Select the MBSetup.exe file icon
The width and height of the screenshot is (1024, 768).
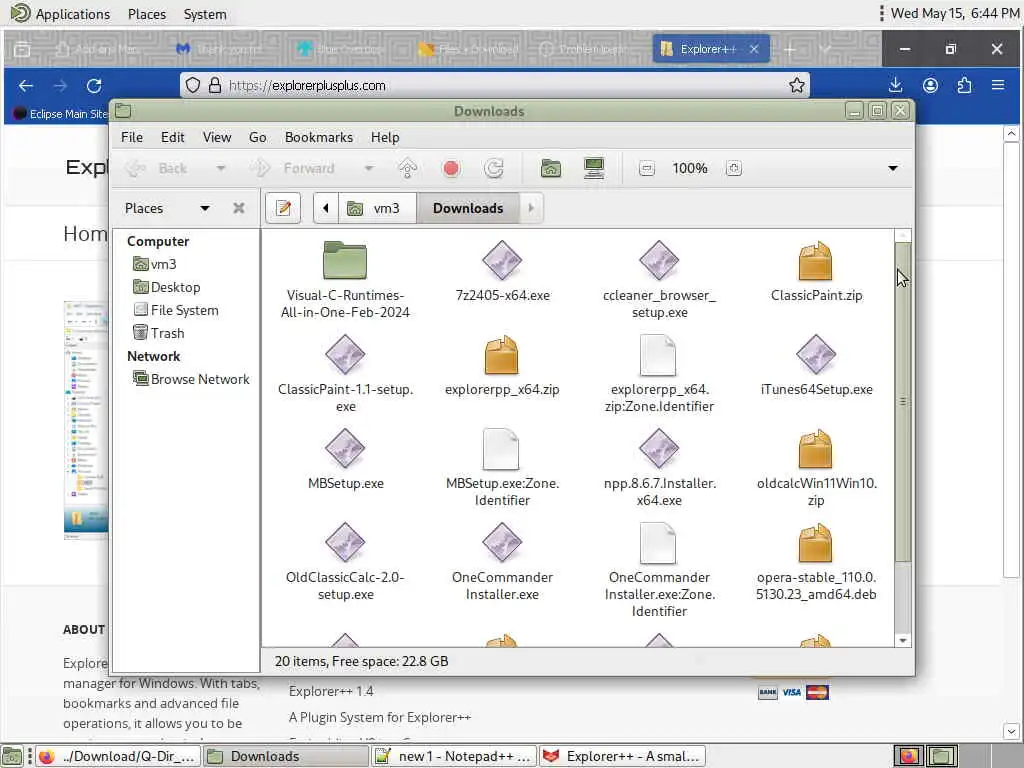pos(345,449)
